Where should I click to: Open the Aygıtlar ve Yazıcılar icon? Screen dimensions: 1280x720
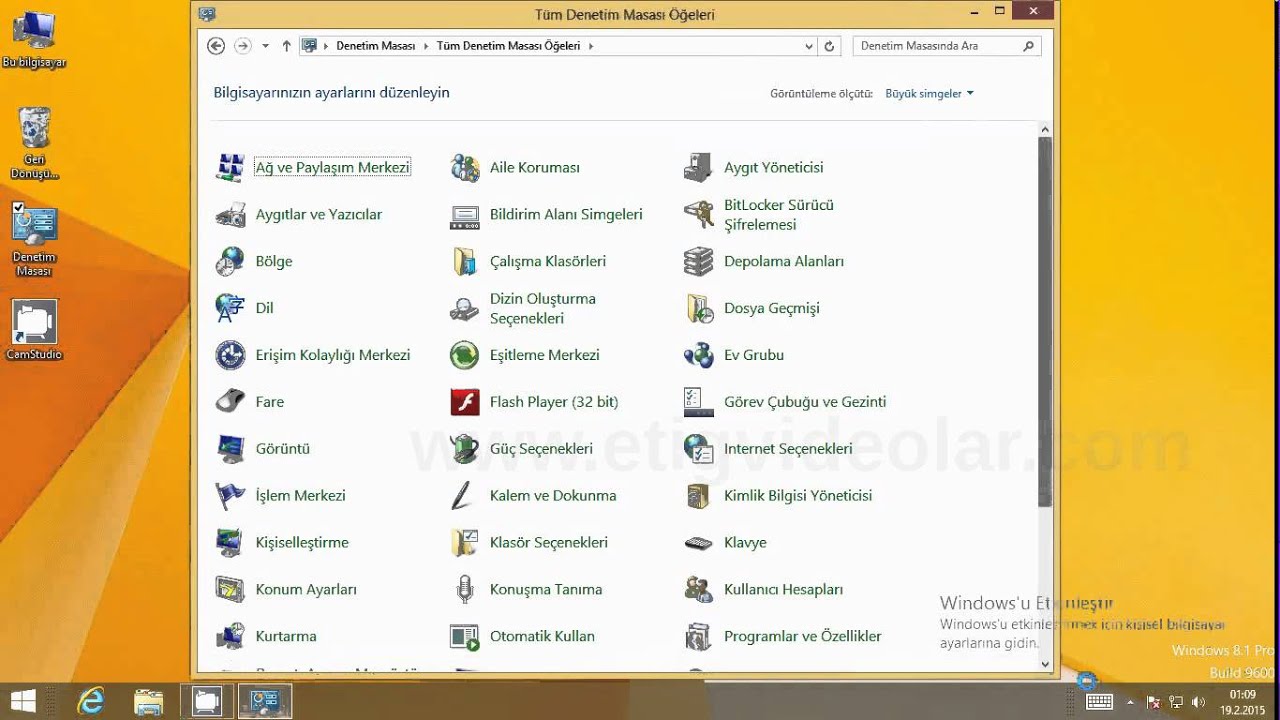[230, 215]
